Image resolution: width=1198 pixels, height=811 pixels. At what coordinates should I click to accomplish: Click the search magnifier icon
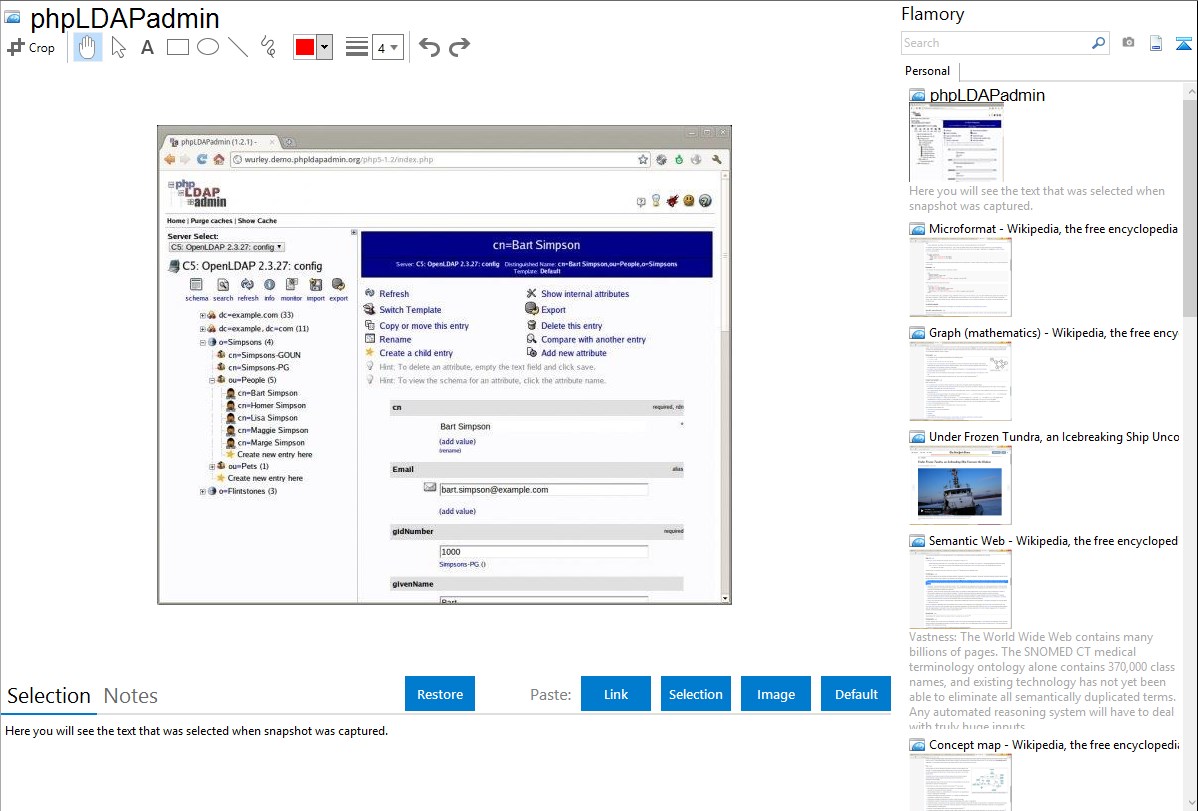[1099, 43]
